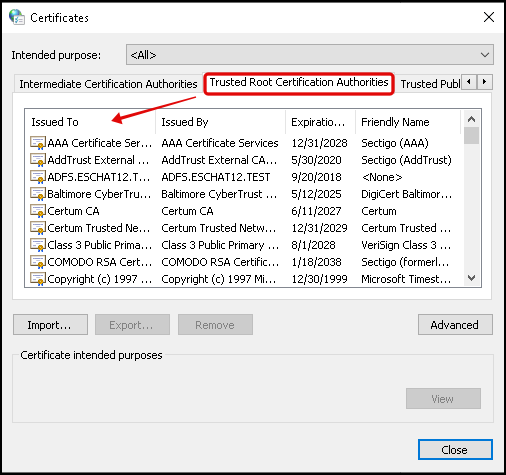
Task: Click expiration date 12/30/1999
Action: pyautogui.click(x=319, y=279)
